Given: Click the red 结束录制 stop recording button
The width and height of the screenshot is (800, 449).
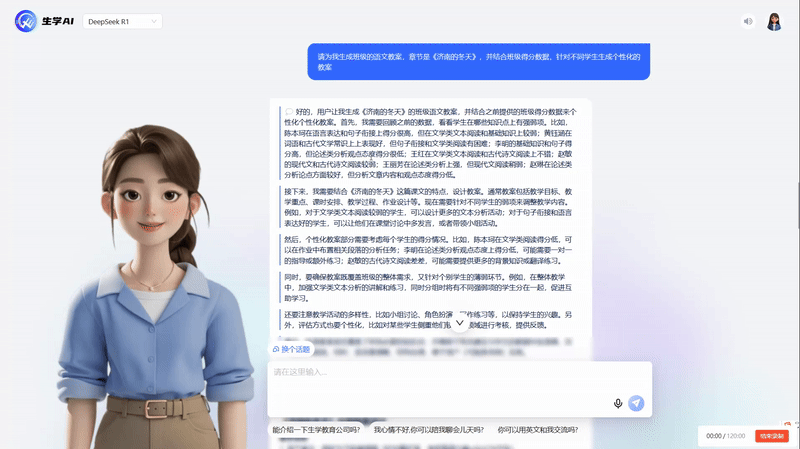Looking at the screenshot, I should tap(771, 436).
